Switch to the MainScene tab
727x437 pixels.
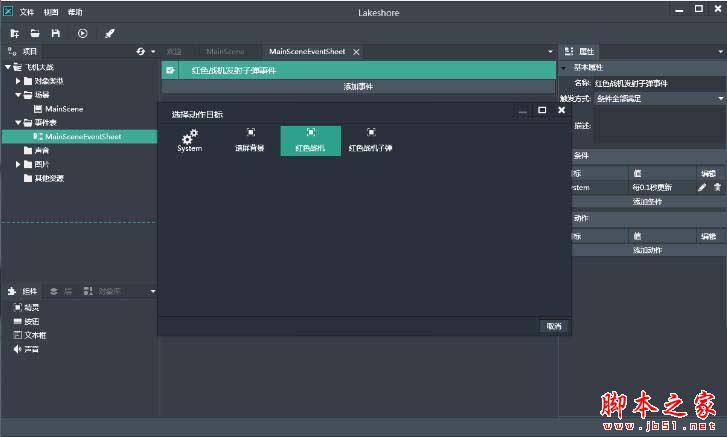[225, 51]
